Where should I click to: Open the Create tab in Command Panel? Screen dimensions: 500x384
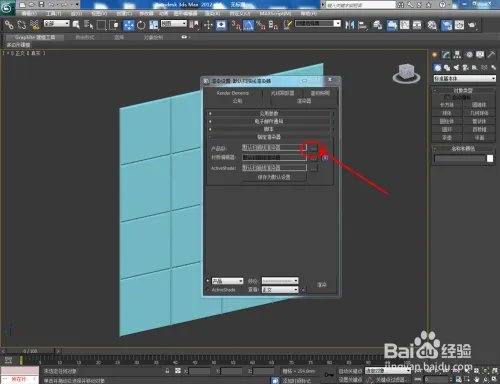point(435,55)
